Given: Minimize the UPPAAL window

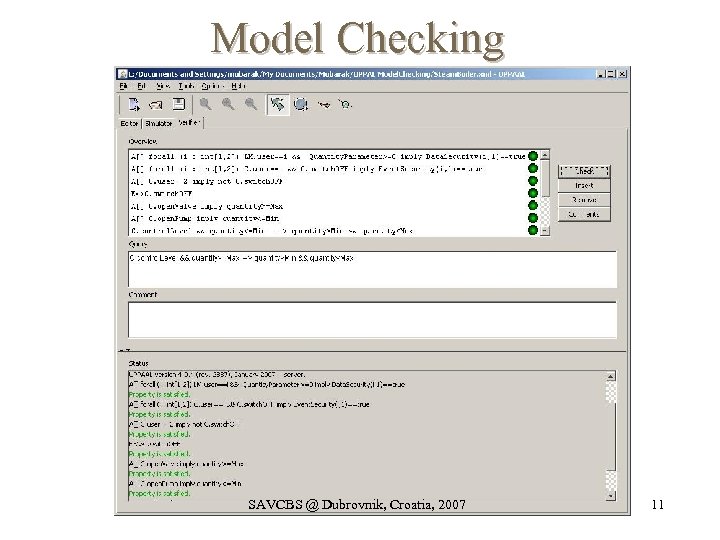Looking at the screenshot, I should click(x=601, y=74).
